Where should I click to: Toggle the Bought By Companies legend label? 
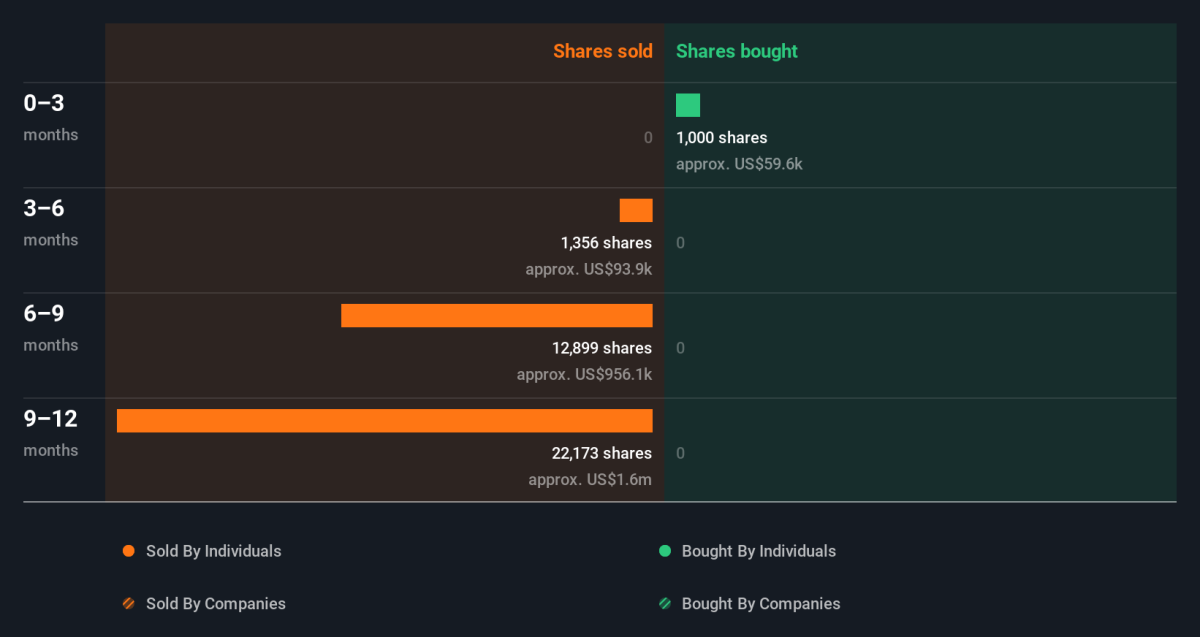761,604
